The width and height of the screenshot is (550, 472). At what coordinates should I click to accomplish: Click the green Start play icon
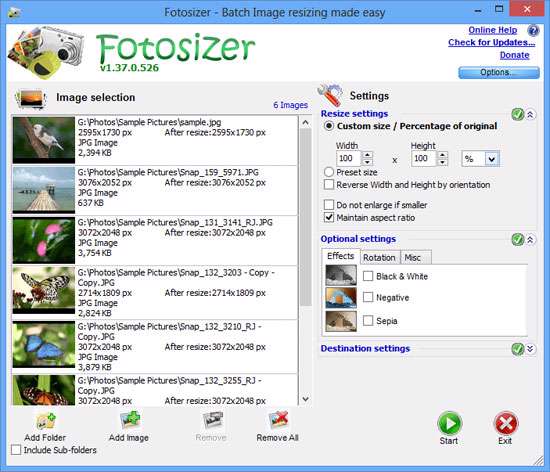[x=449, y=423]
